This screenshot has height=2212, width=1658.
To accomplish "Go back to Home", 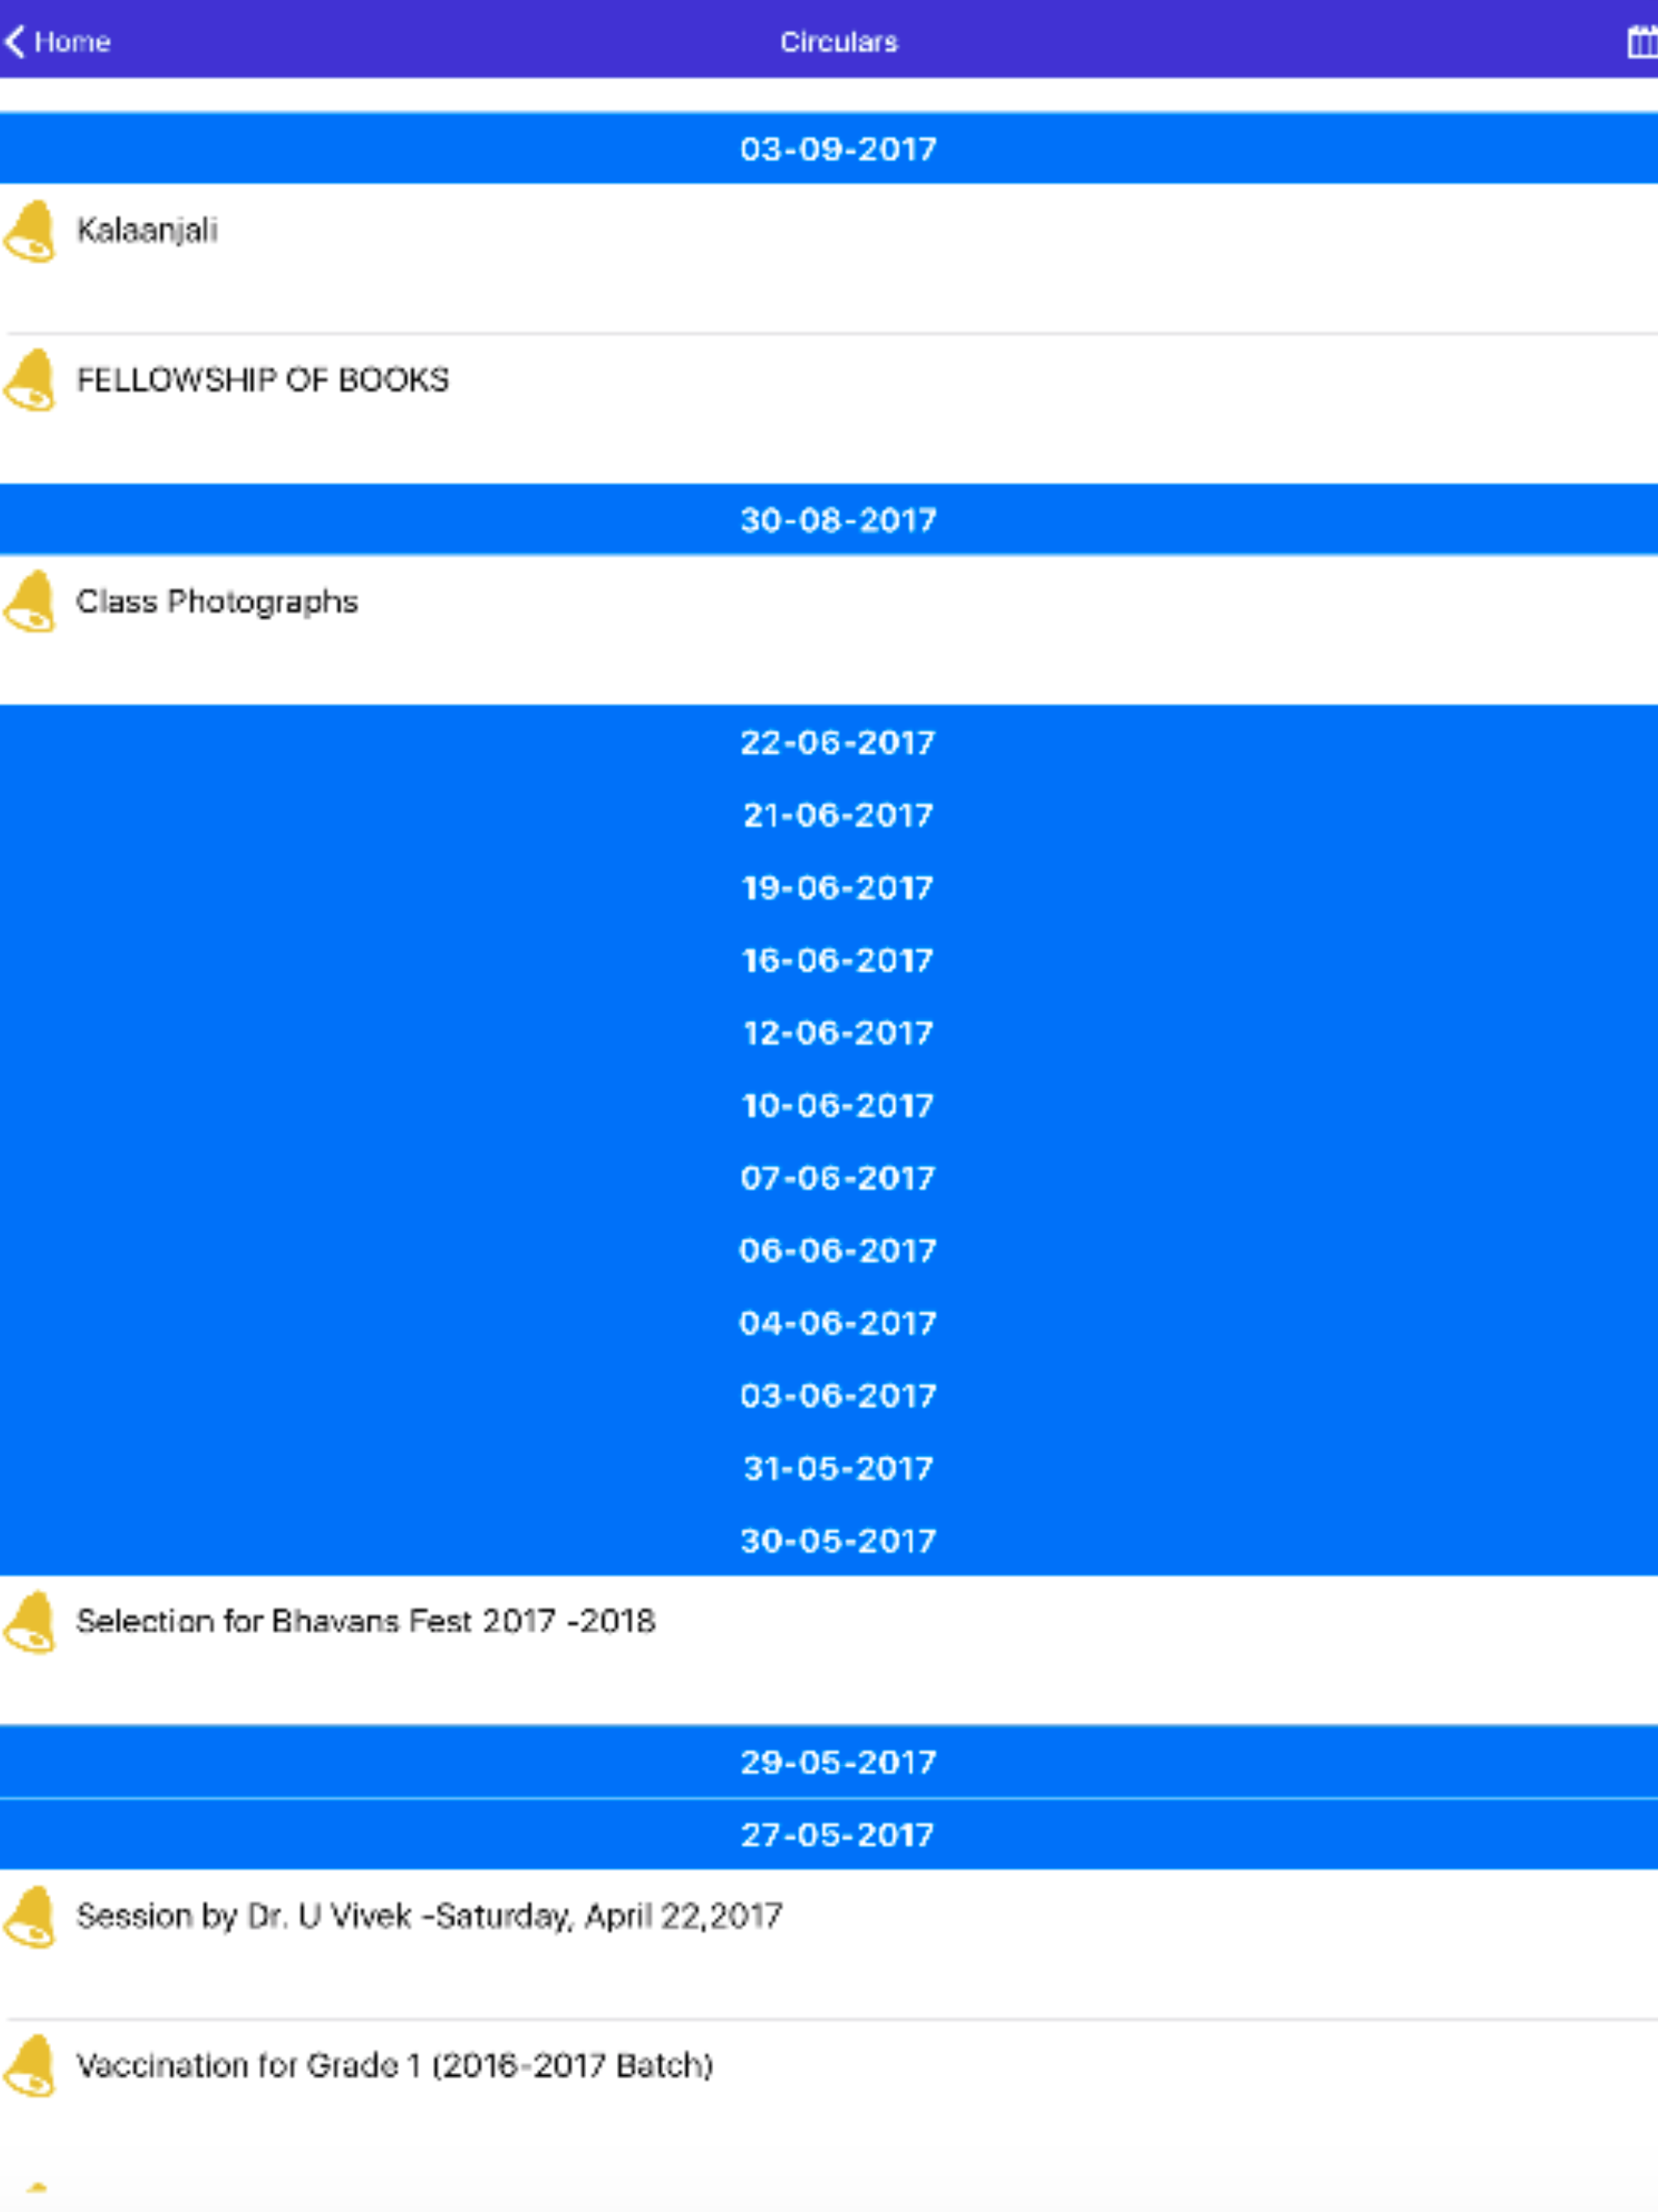I will click(x=57, y=42).
